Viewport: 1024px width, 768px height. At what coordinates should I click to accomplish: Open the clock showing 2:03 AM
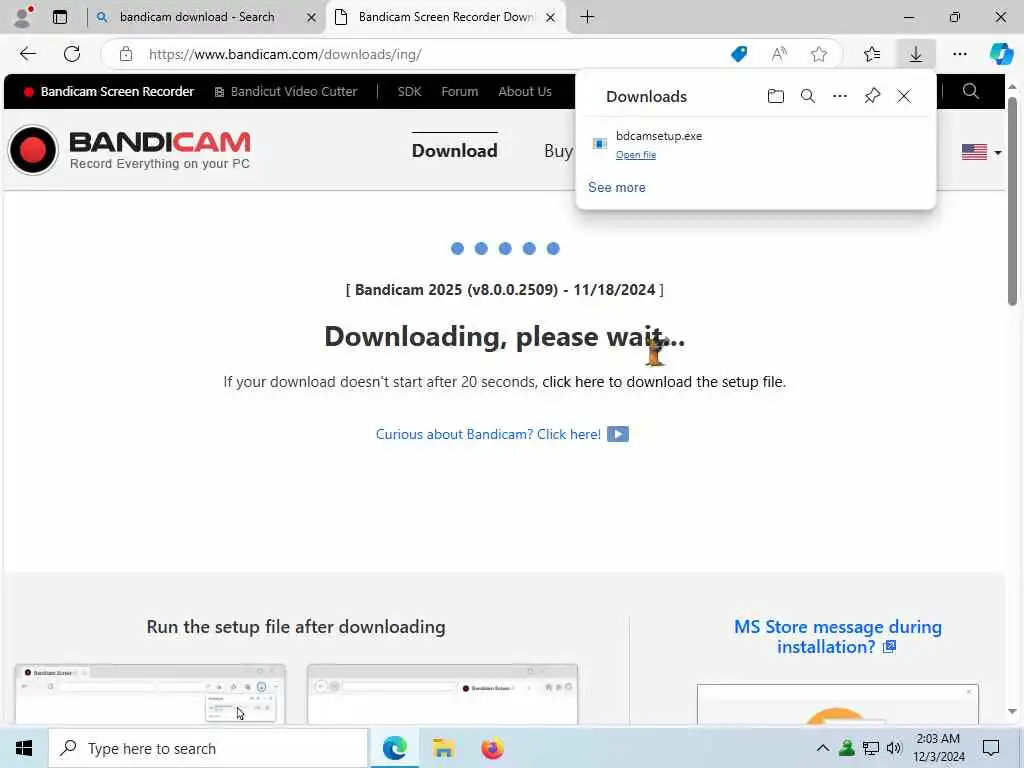click(x=939, y=748)
